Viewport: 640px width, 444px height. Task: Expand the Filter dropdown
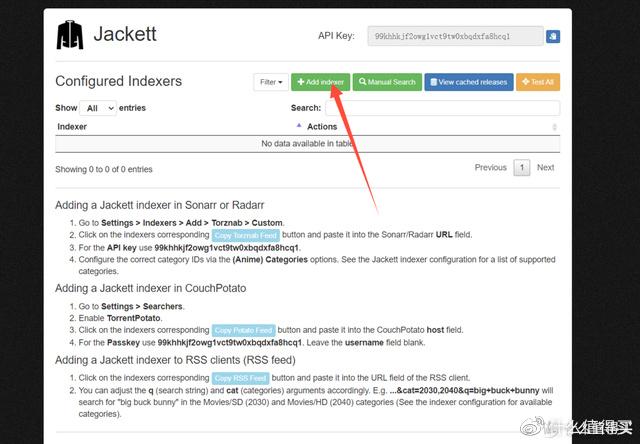tap(270, 82)
